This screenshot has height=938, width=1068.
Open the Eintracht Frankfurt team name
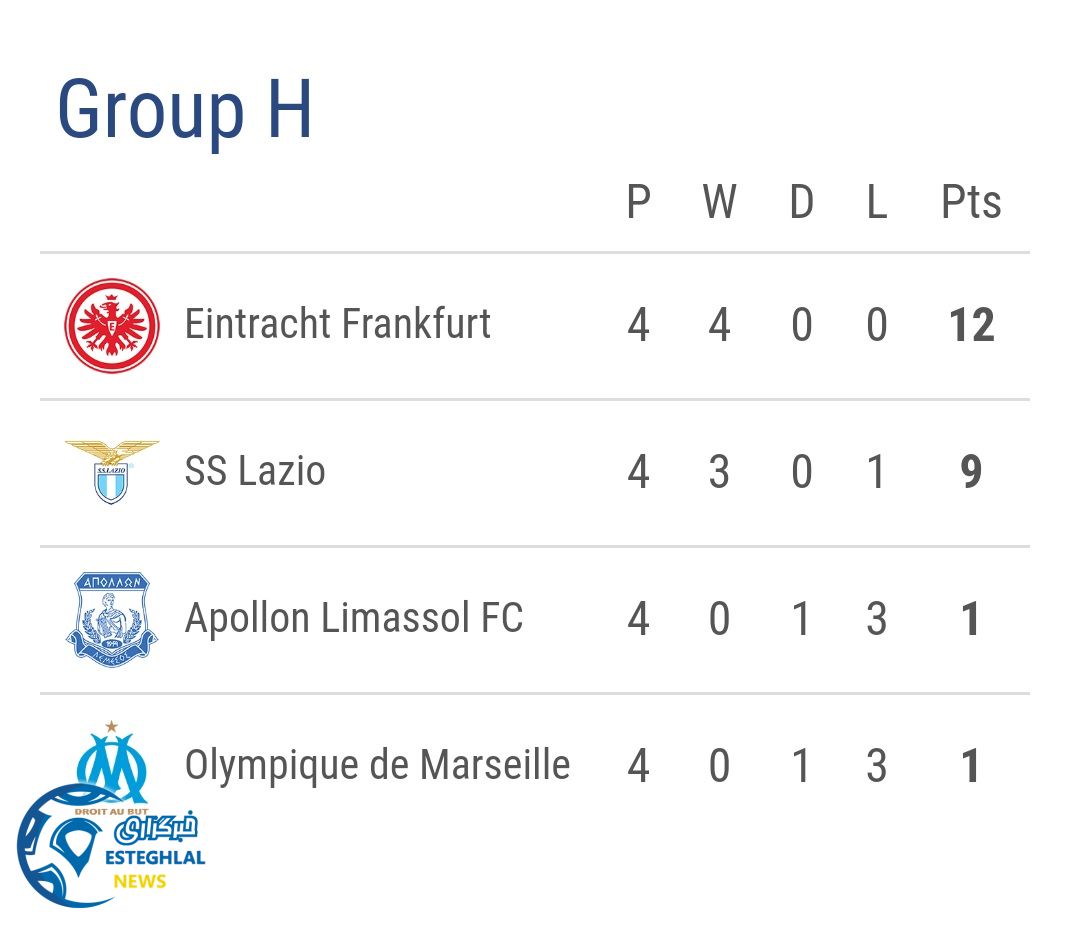pyautogui.click(x=338, y=325)
